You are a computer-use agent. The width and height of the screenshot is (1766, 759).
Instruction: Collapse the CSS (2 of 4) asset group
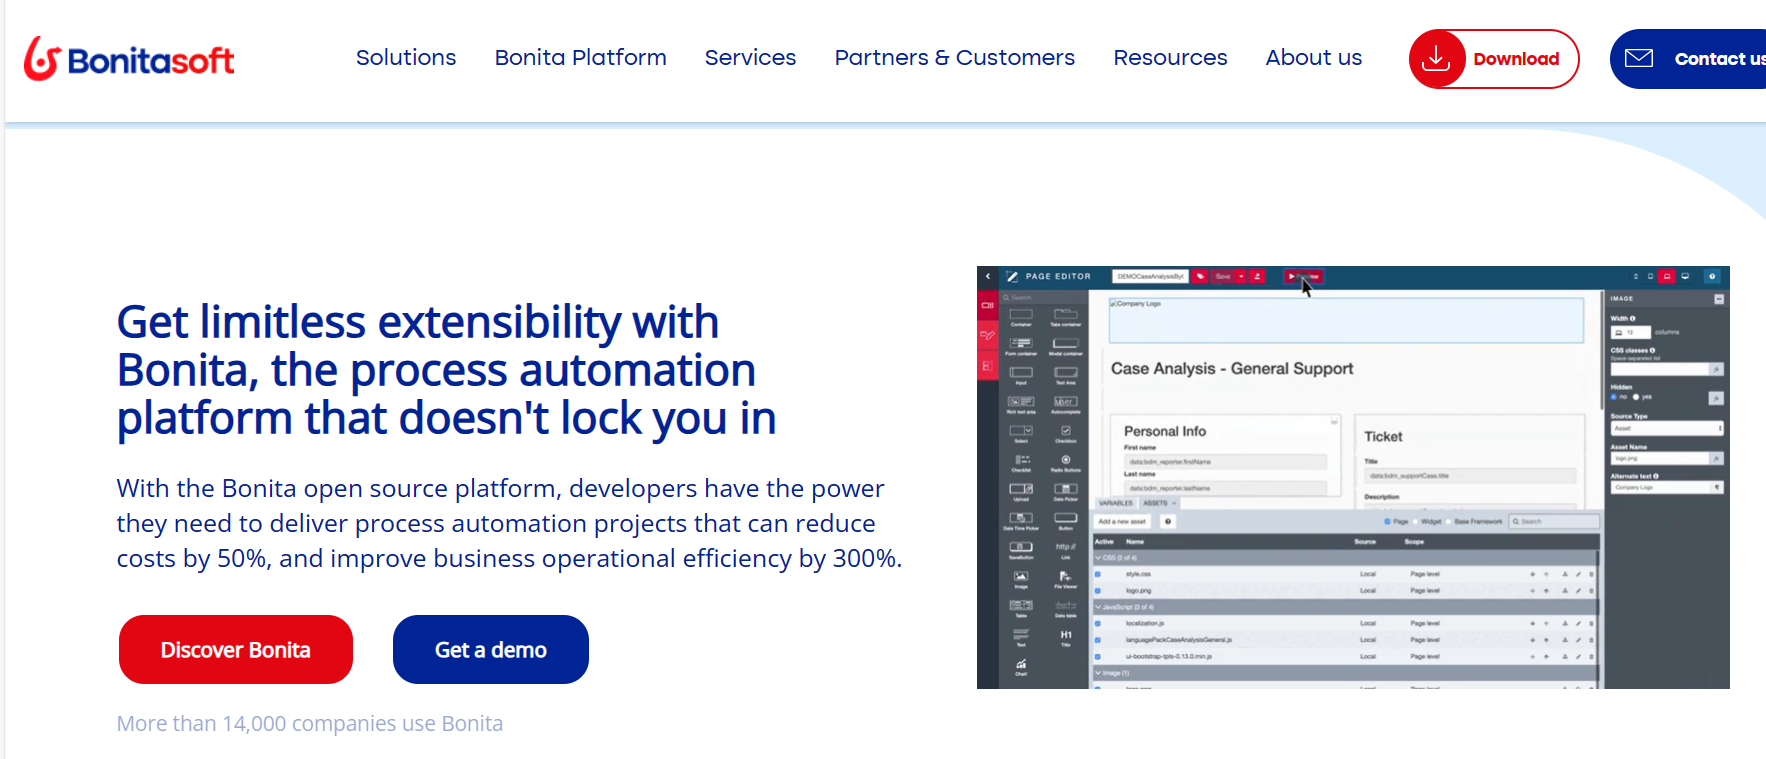click(x=1098, y=558)
